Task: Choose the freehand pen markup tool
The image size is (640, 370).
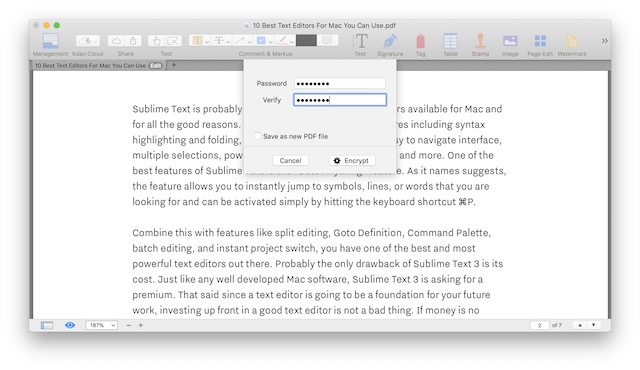Action: tap(282, 40)
